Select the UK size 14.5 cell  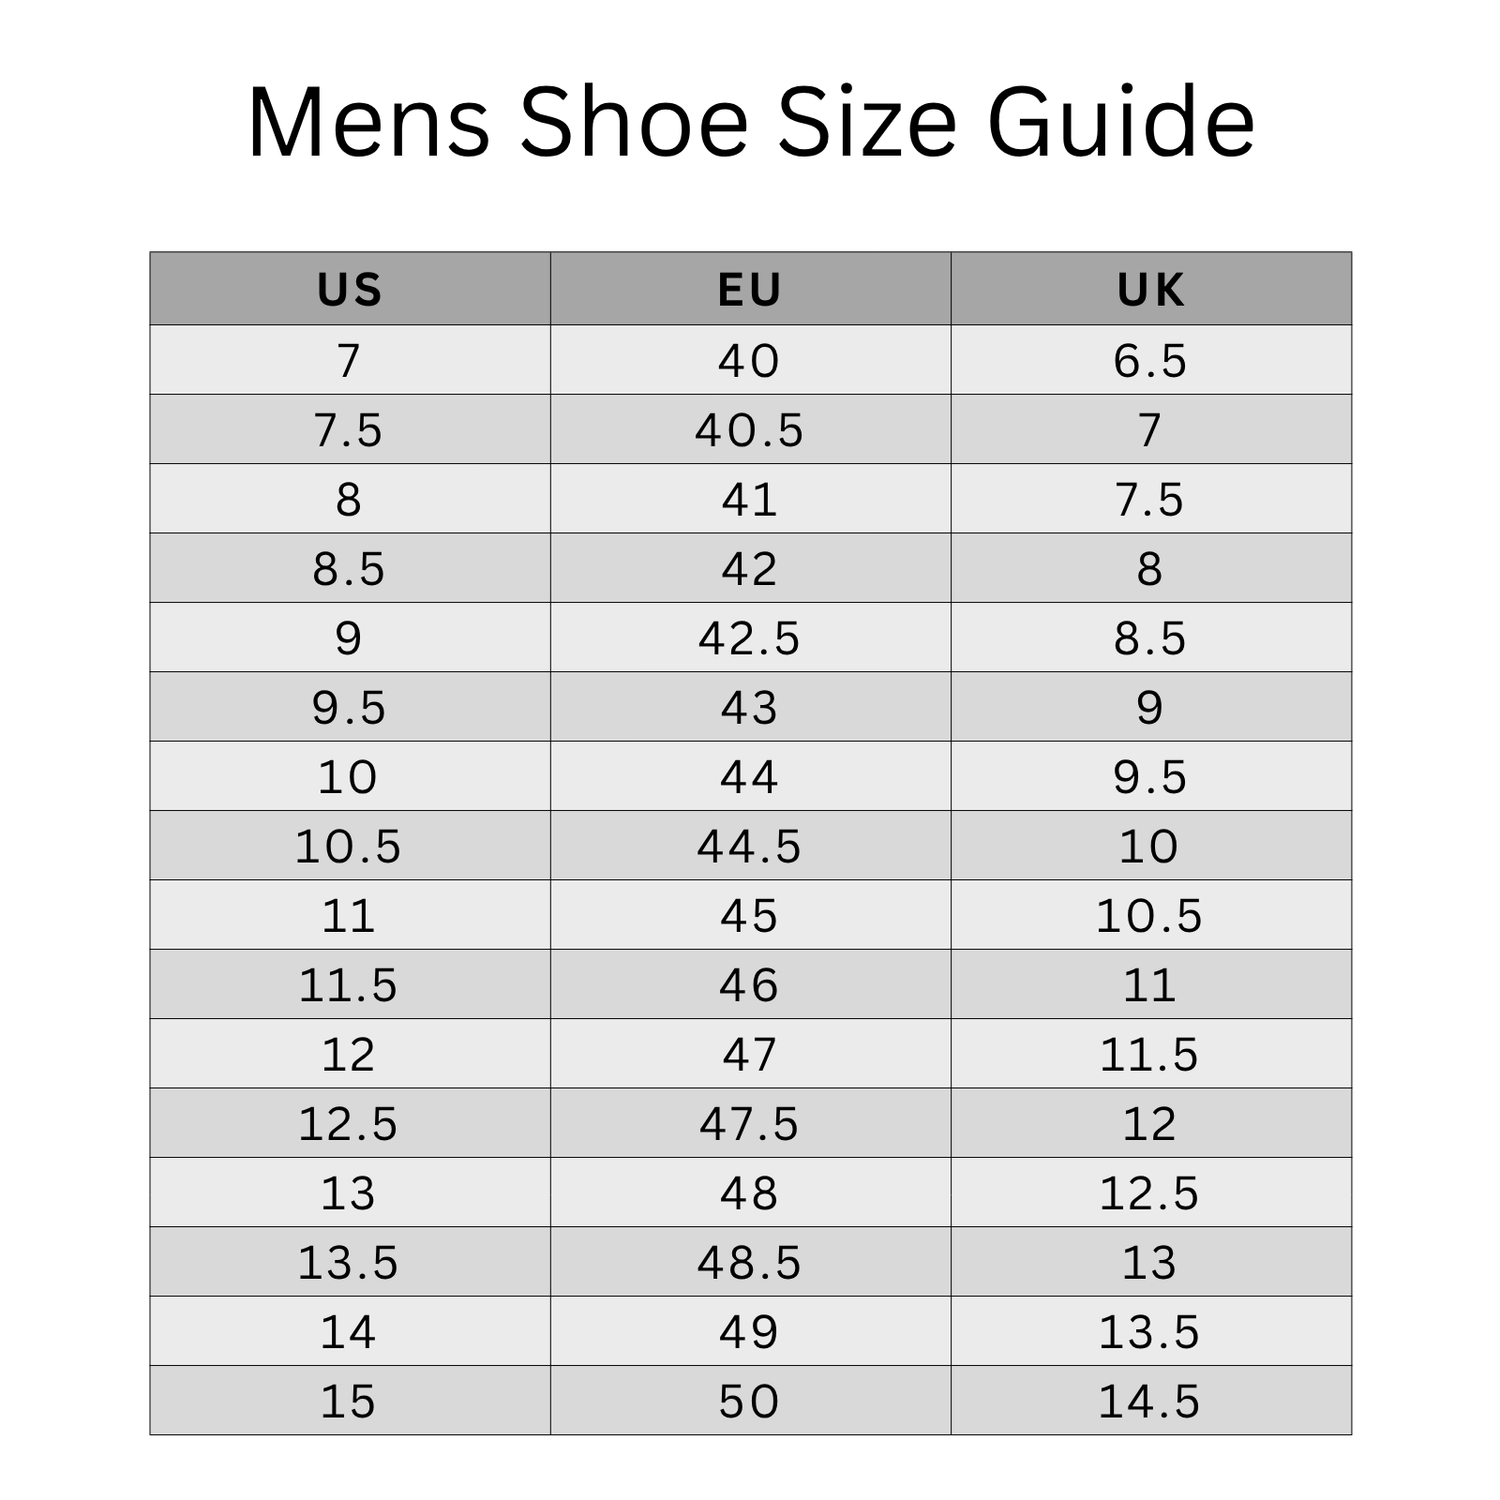[x=1150, y=1401]
